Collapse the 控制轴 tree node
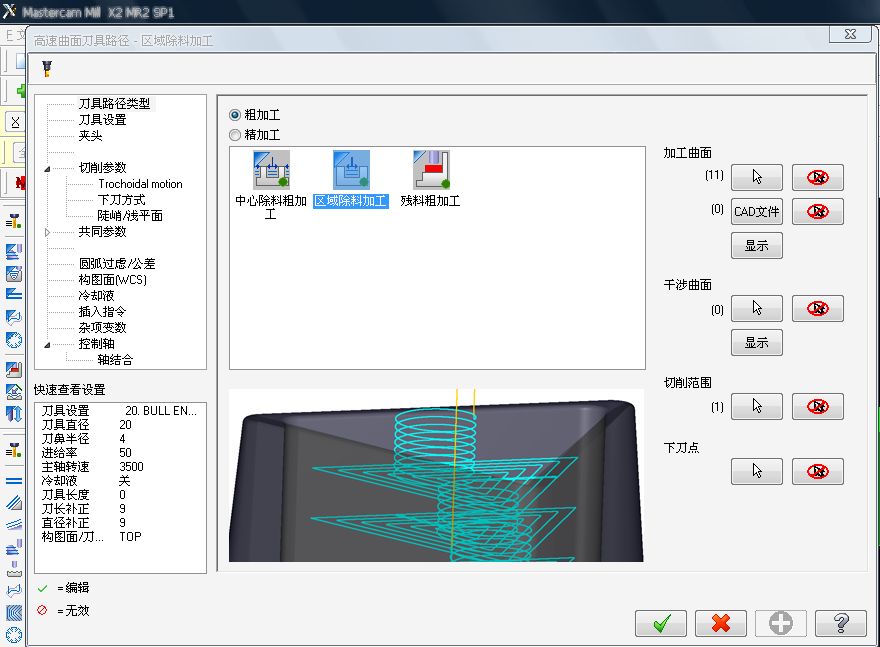Viewport: 880px width, 647px height. coord(47,345)
